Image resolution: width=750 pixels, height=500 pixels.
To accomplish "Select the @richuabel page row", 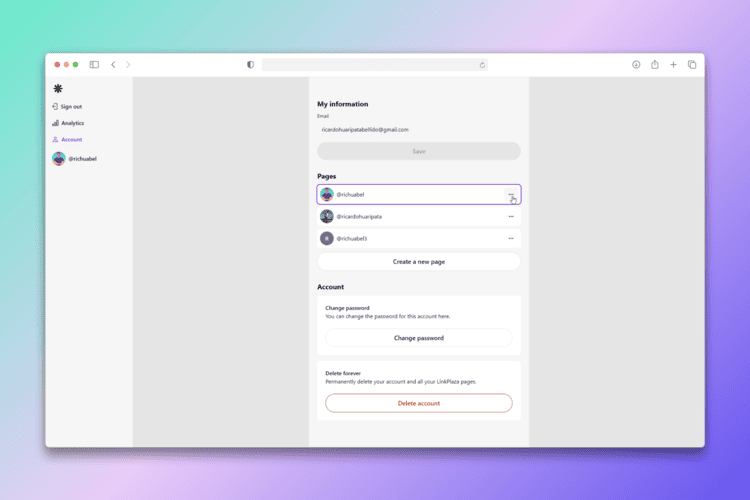I will [419, 194].
